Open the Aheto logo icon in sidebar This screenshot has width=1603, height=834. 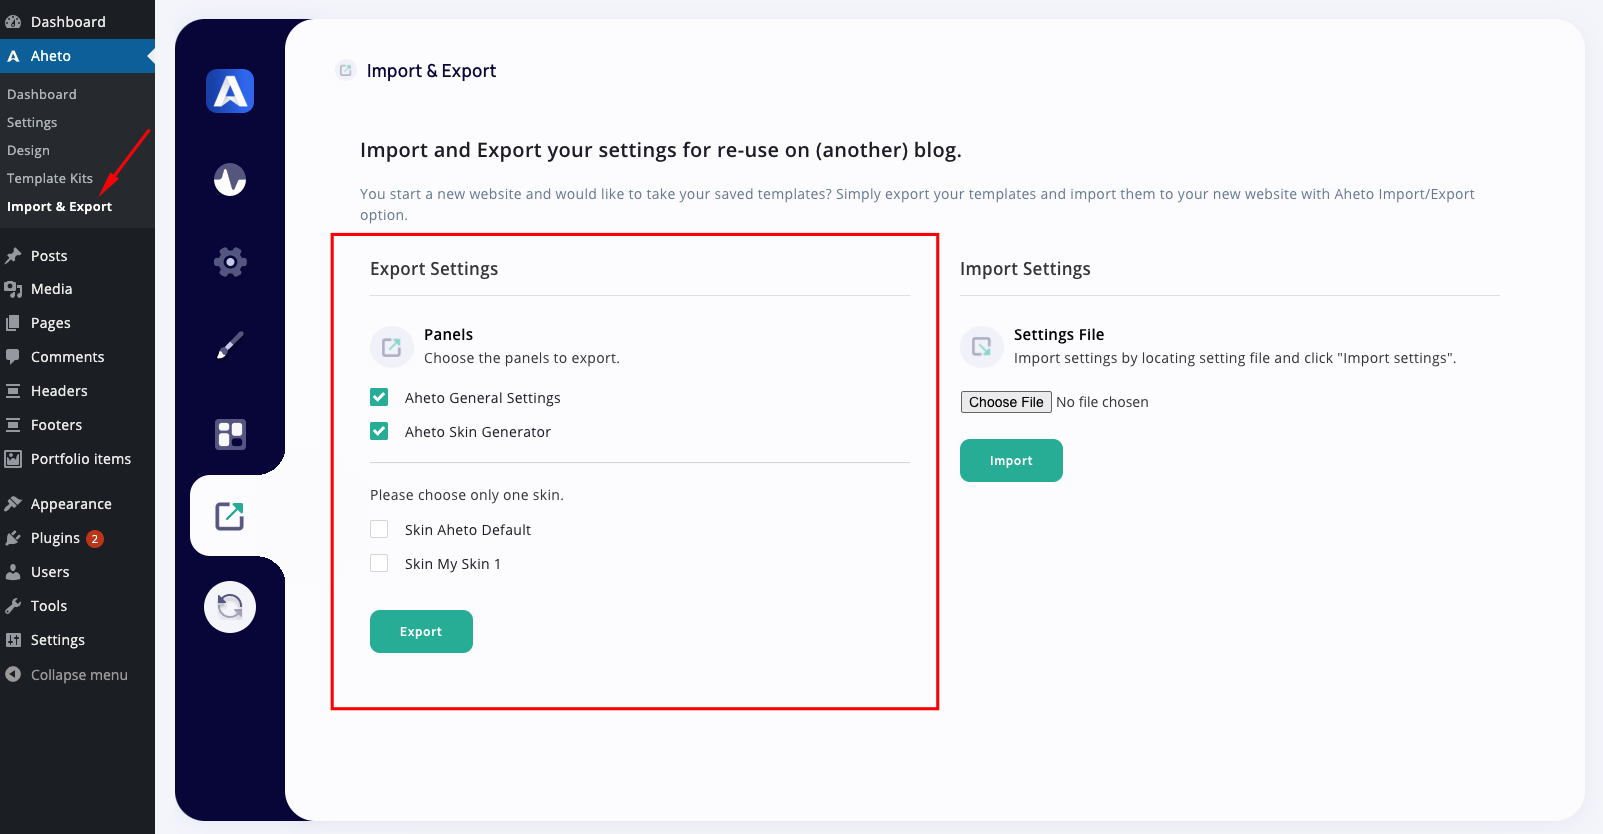point(230,91)
